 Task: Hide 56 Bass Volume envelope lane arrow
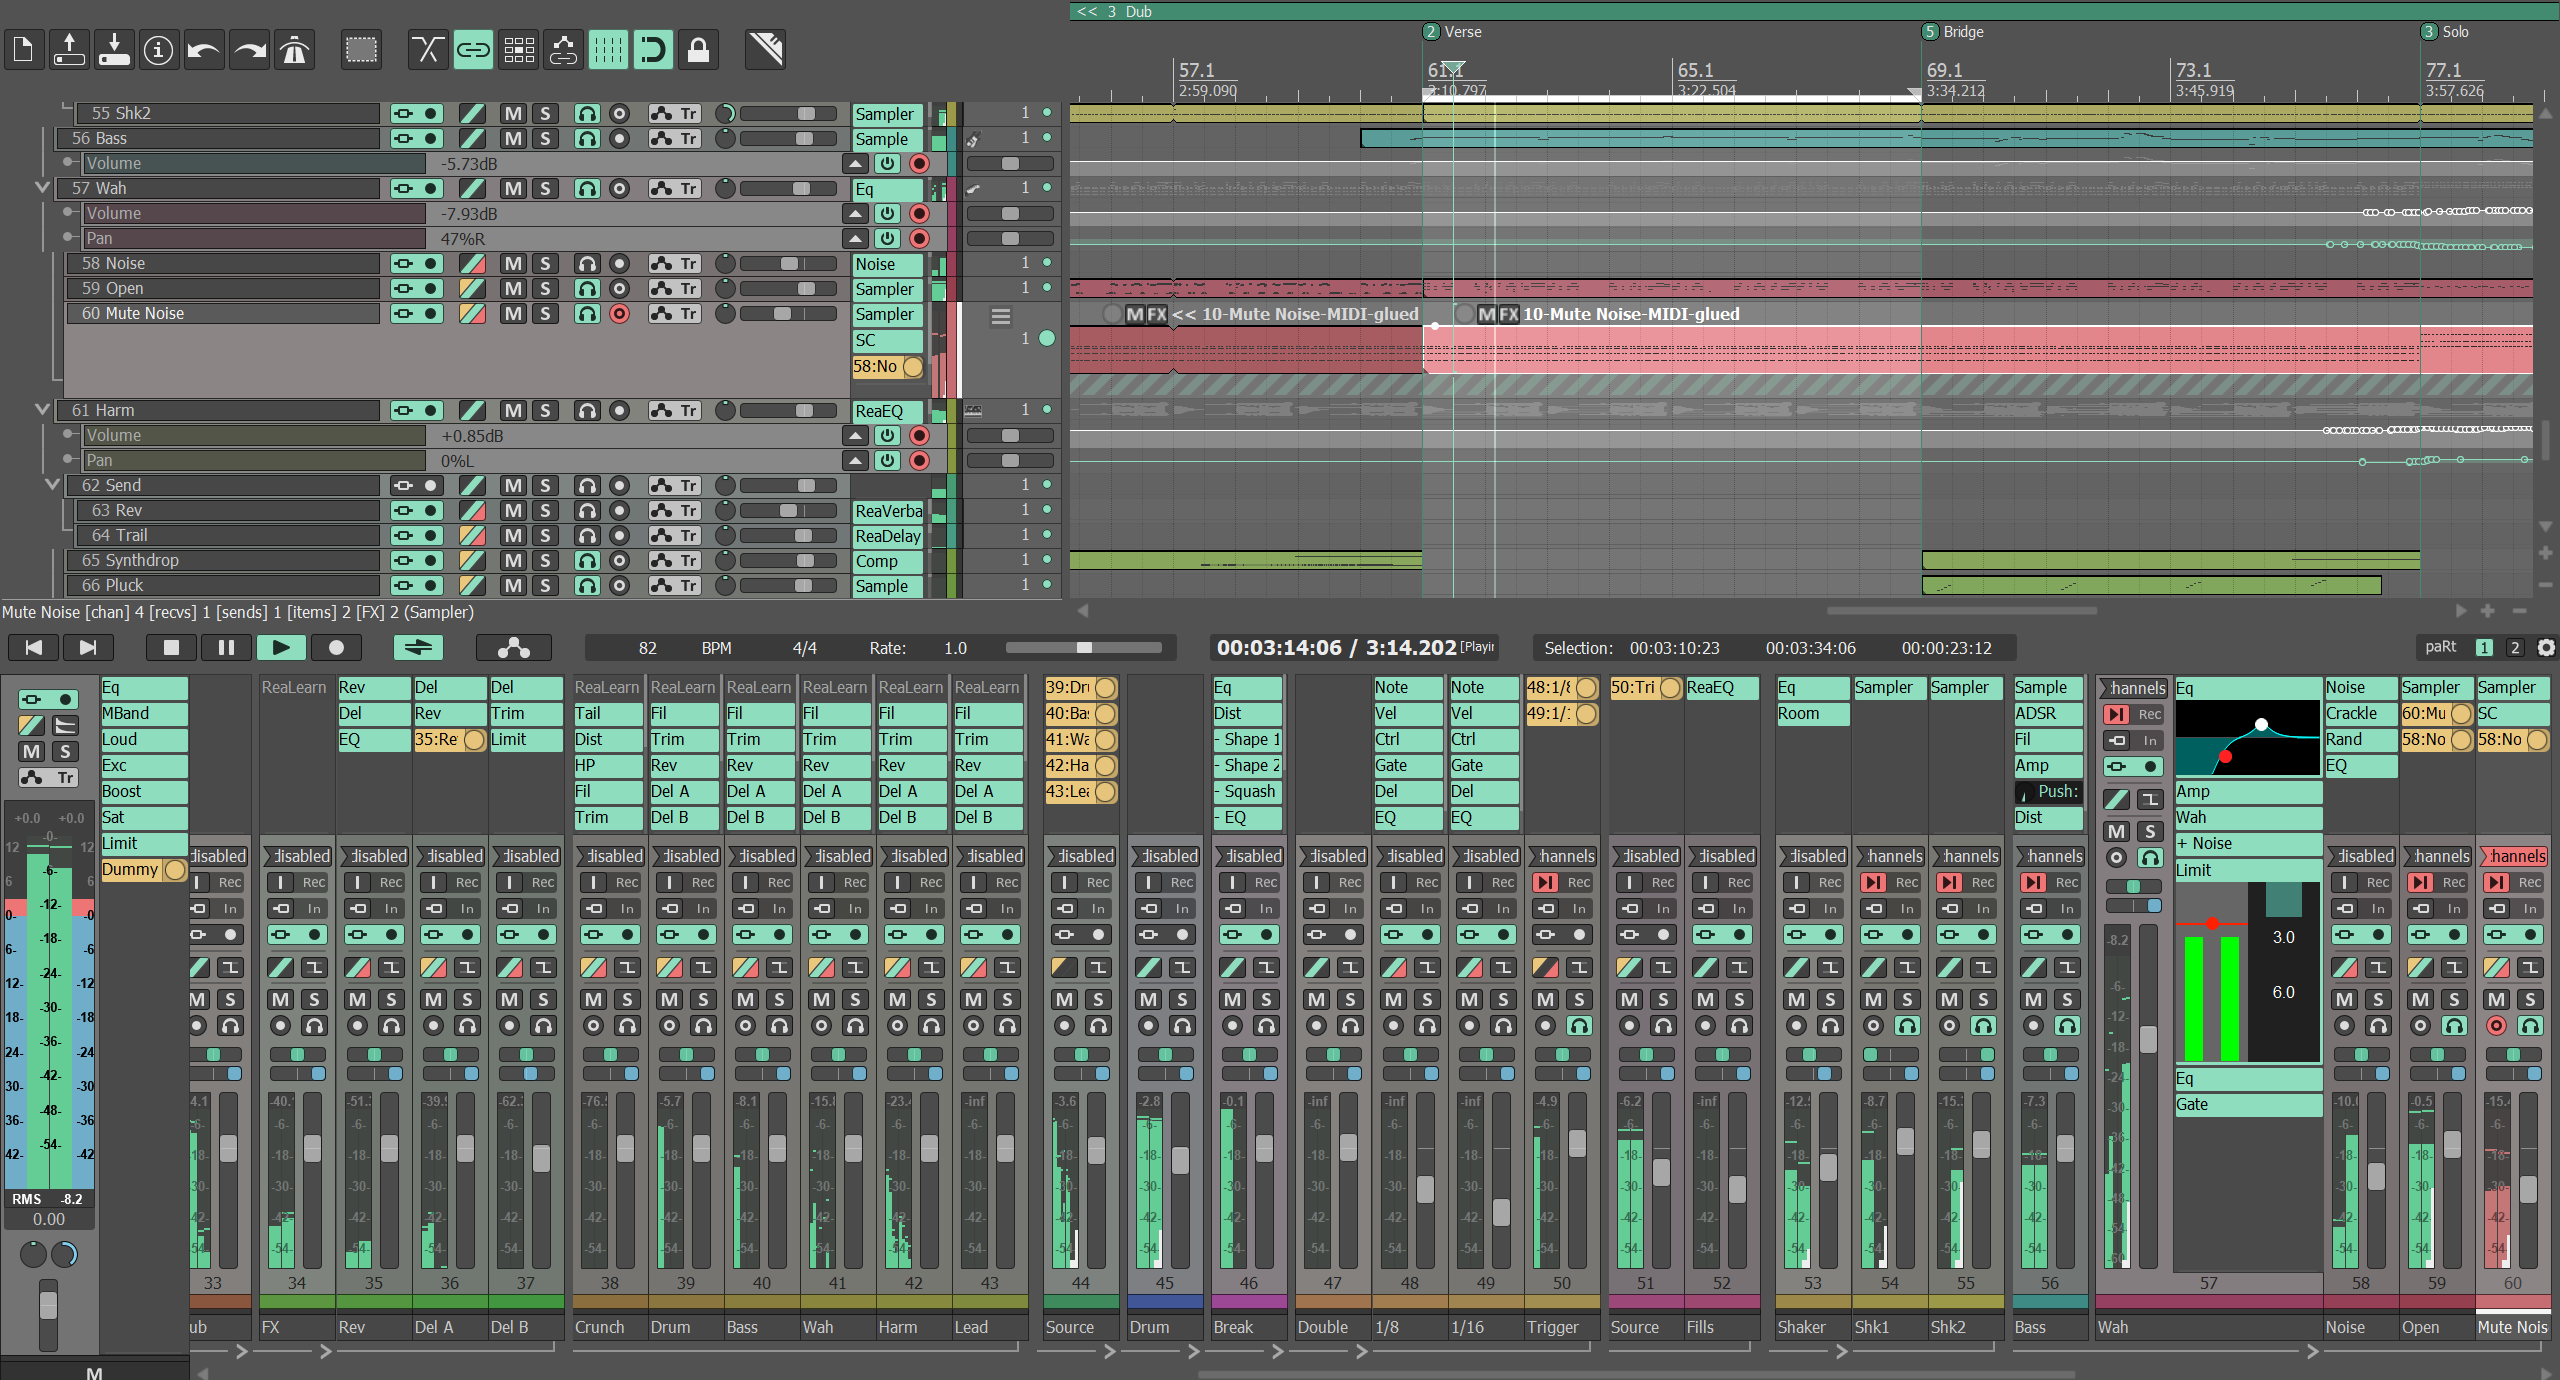pos(855,163)
